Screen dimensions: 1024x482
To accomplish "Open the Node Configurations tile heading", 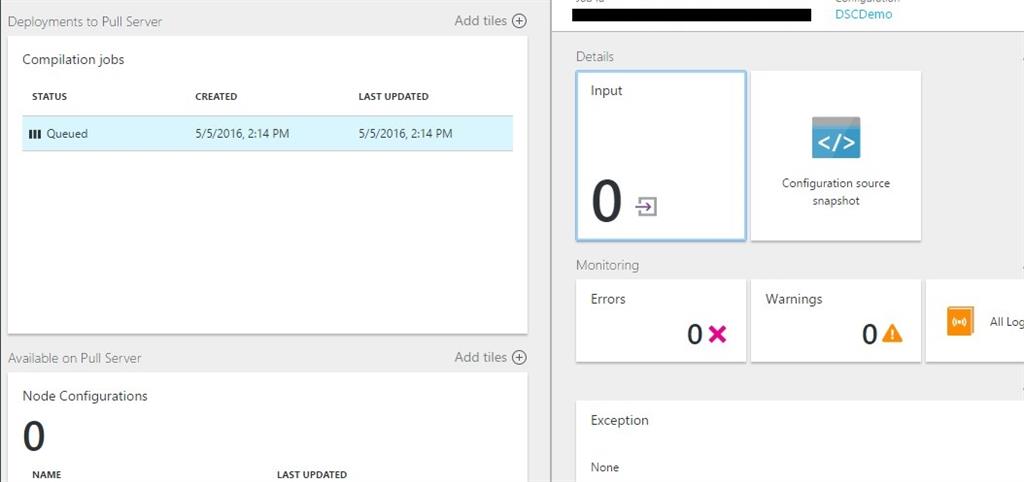I will coord(85,396).
